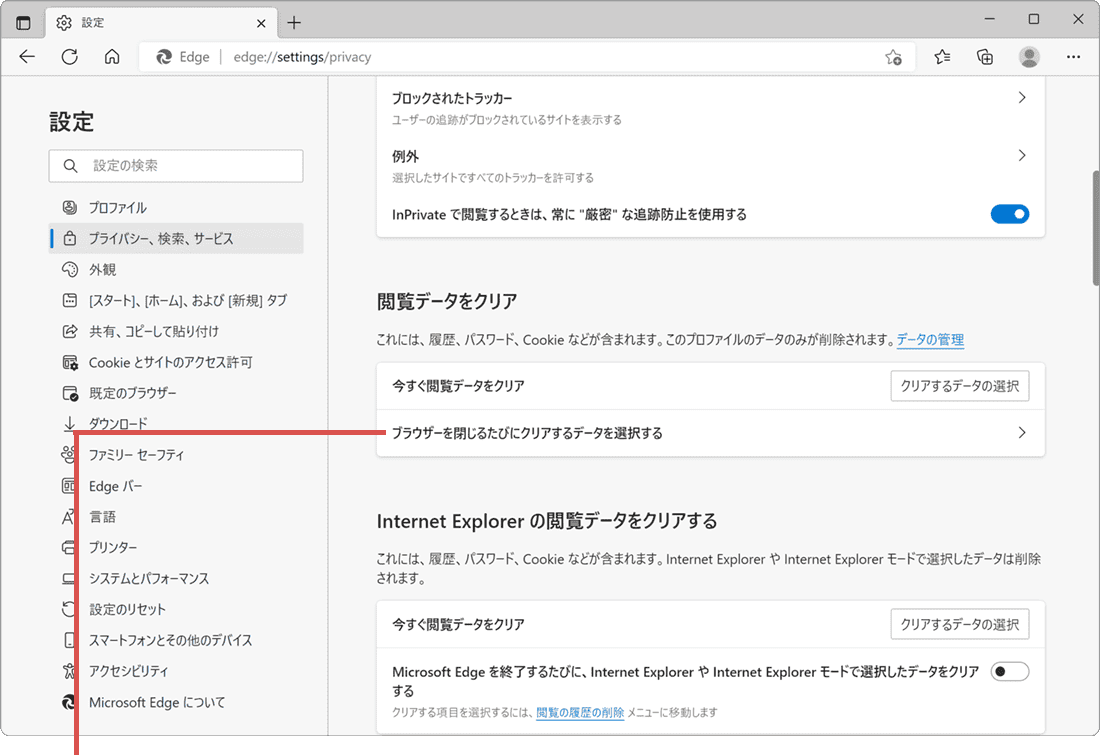Open the データの管理 link
The image size is (1100, 755).
tap(930, 340)
